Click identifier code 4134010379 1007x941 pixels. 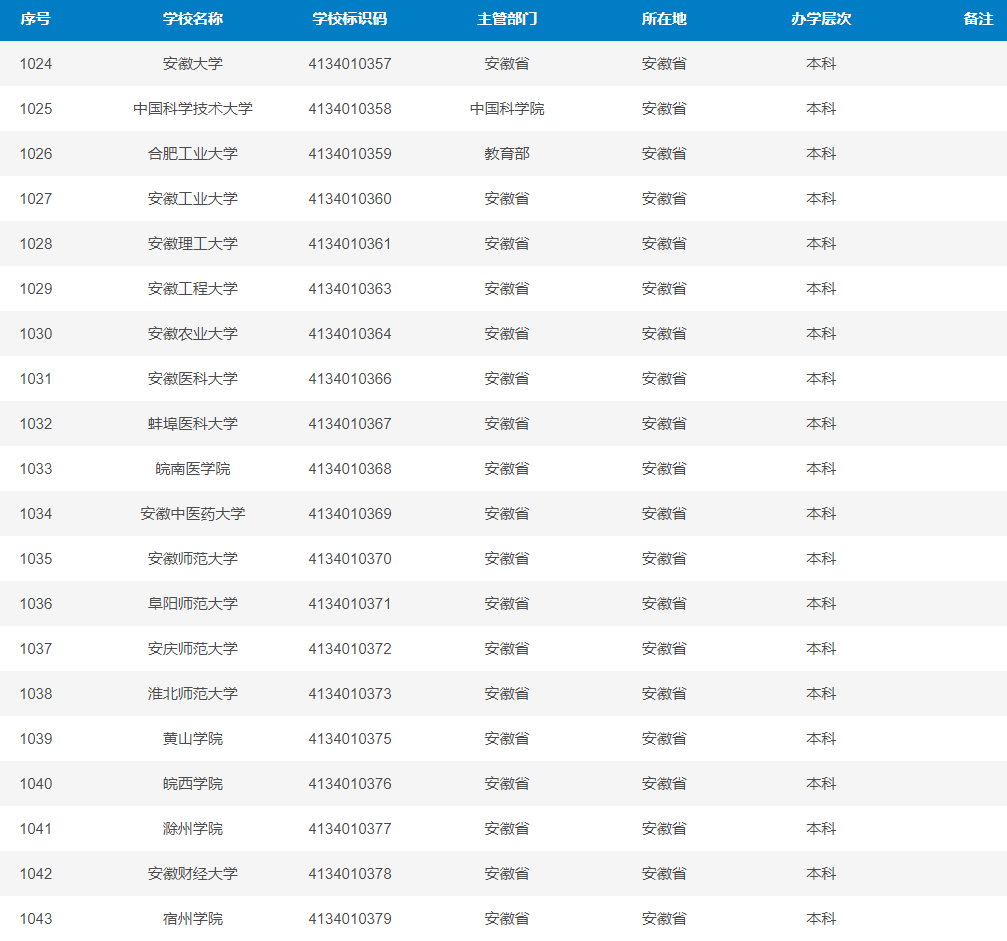click(350, 919)
